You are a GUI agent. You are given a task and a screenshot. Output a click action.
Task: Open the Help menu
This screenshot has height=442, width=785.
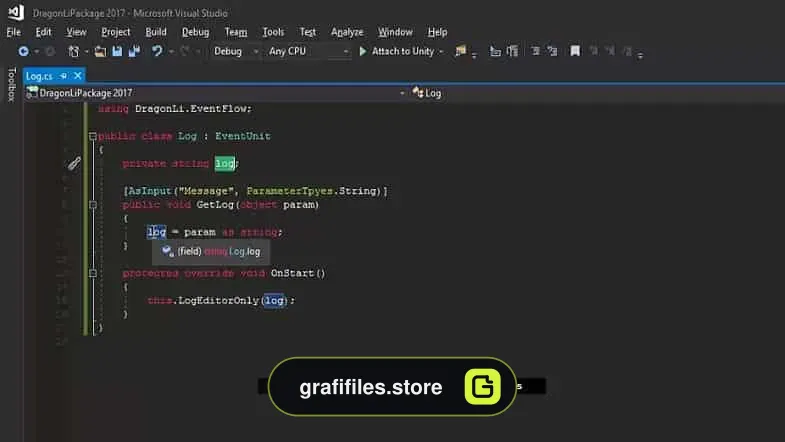click(437, 32)
